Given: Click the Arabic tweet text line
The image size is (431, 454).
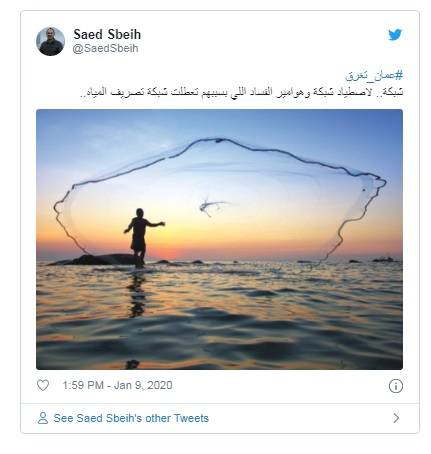Looking at the screenshot, I should (x=242, y=92).
